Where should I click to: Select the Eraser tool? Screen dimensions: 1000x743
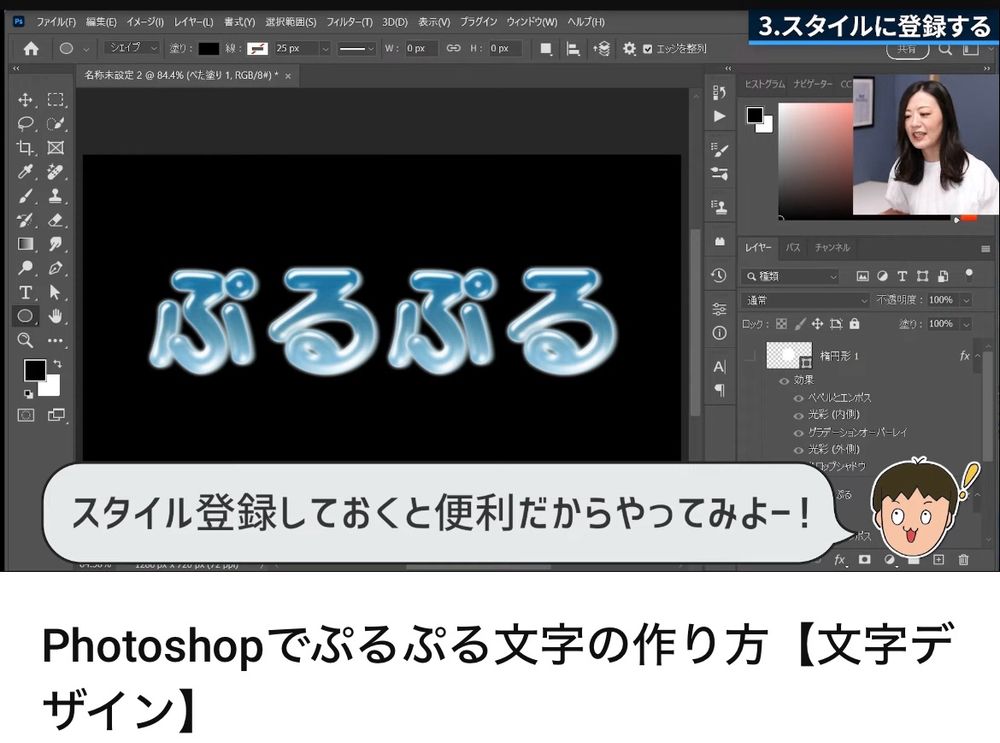pyautogui.click(x=55, y=220)
